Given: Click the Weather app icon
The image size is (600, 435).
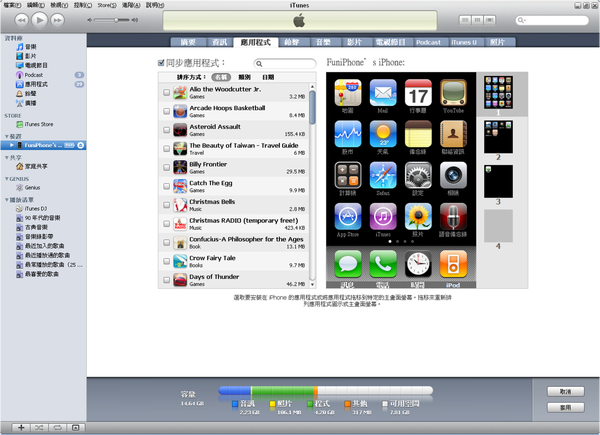Looking at the screenshot, I should [x=383, y=134].
